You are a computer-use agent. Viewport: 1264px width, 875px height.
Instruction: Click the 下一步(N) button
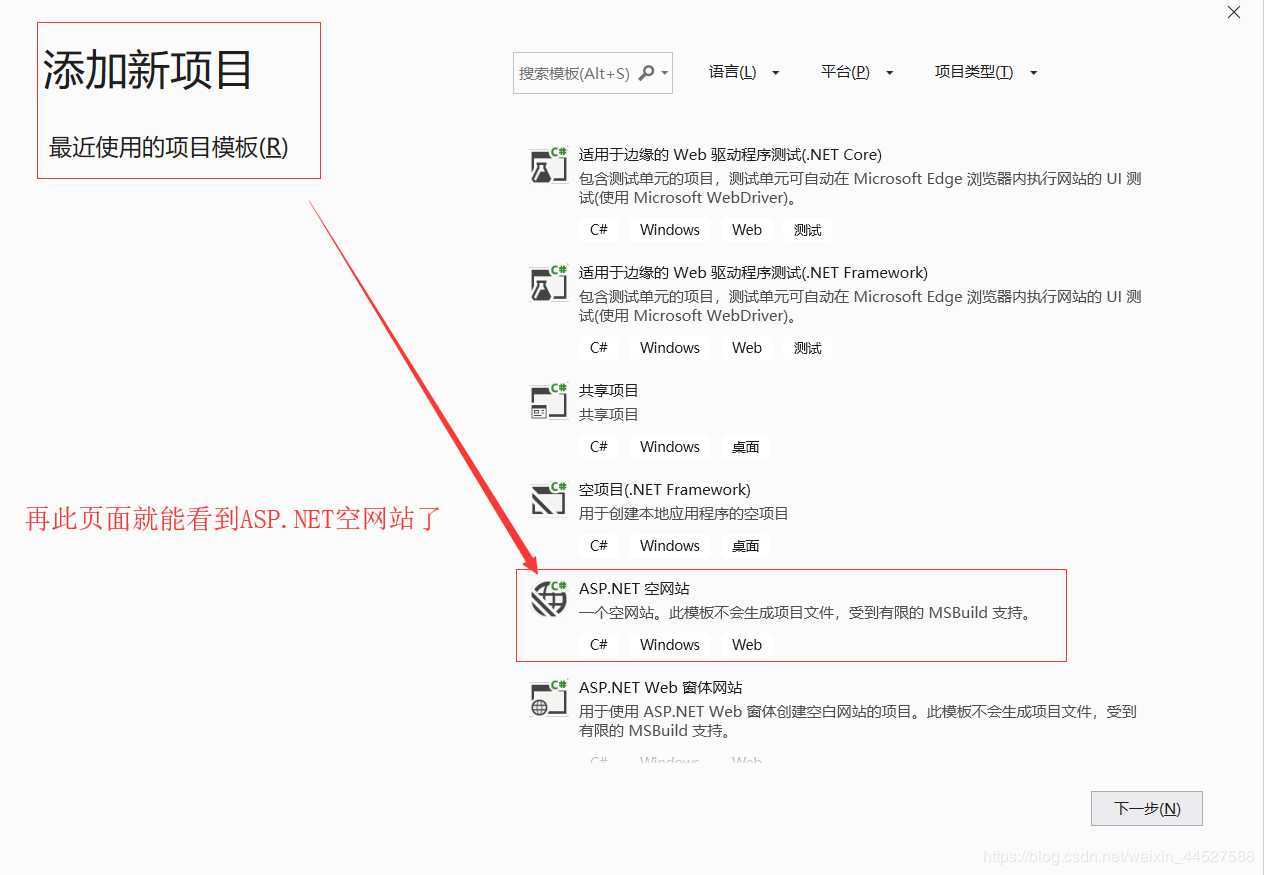click(x=1147, y=808)
